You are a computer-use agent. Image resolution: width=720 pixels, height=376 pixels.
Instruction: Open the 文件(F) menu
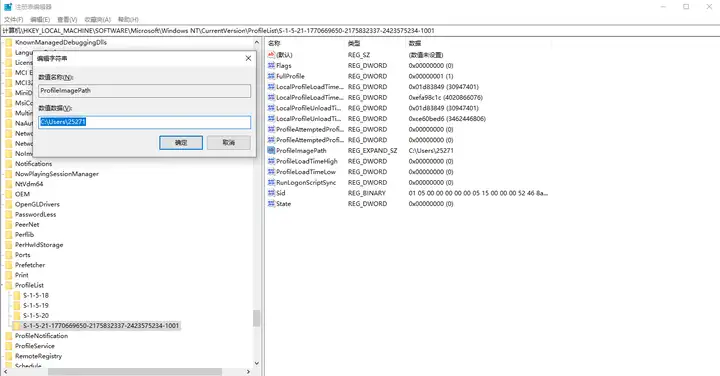[13, 19]
